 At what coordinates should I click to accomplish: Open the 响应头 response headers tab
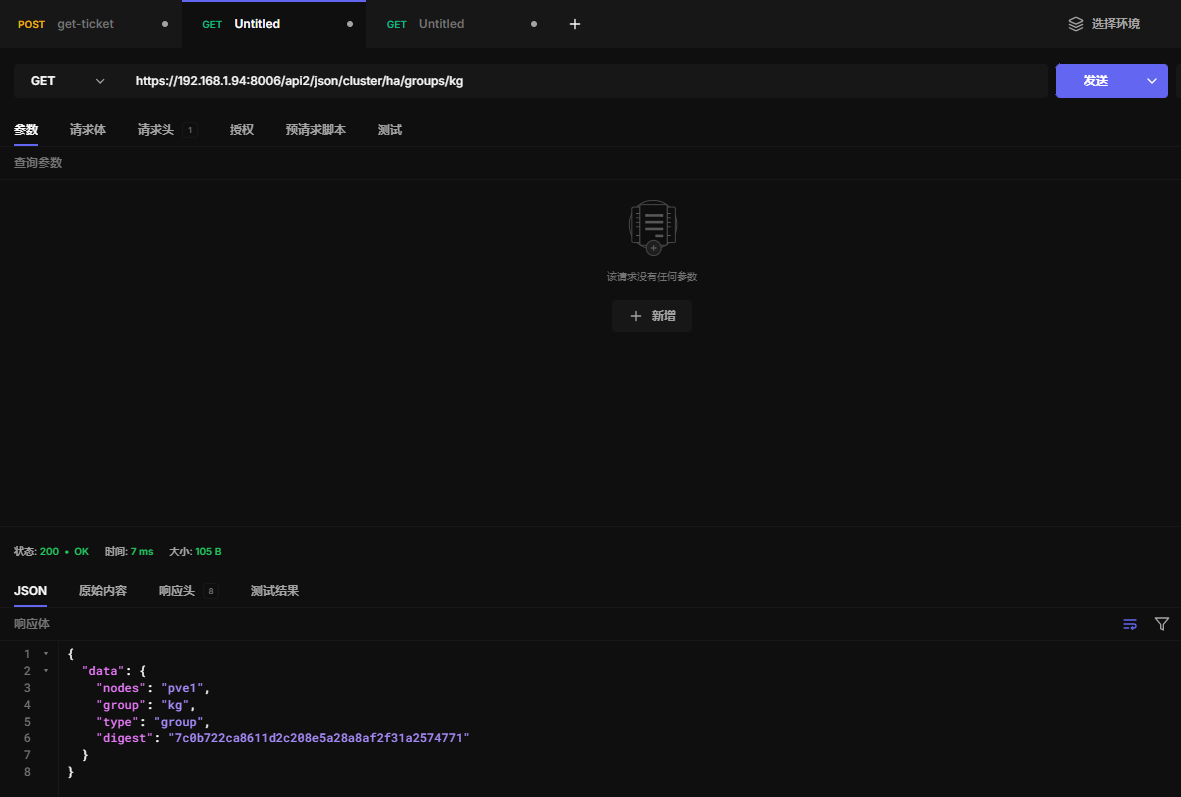pyautogui.click(x=177, y=591)
